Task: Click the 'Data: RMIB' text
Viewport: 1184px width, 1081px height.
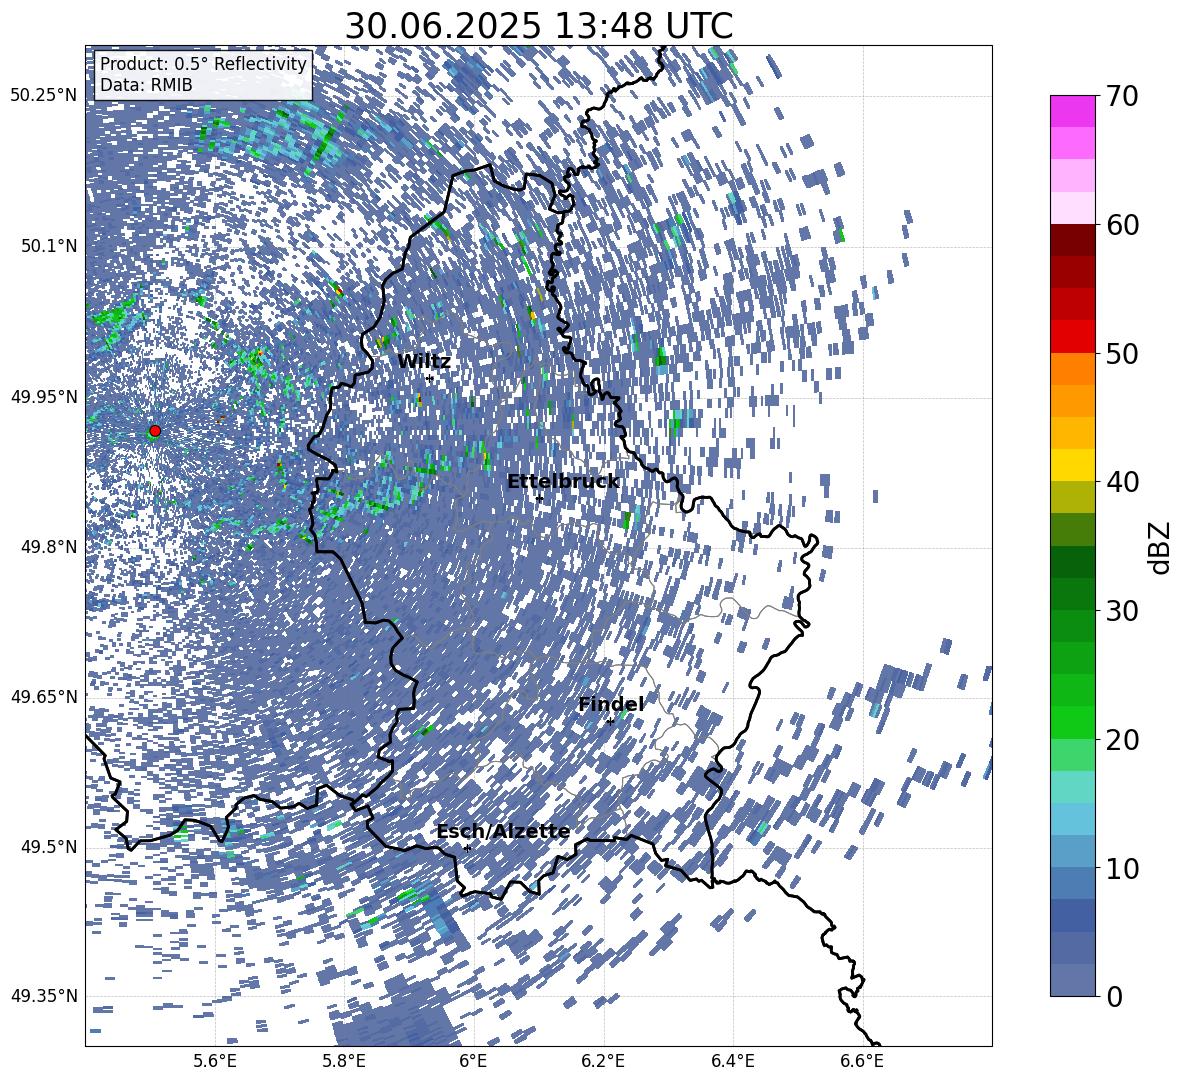Action: pos(146,85)
